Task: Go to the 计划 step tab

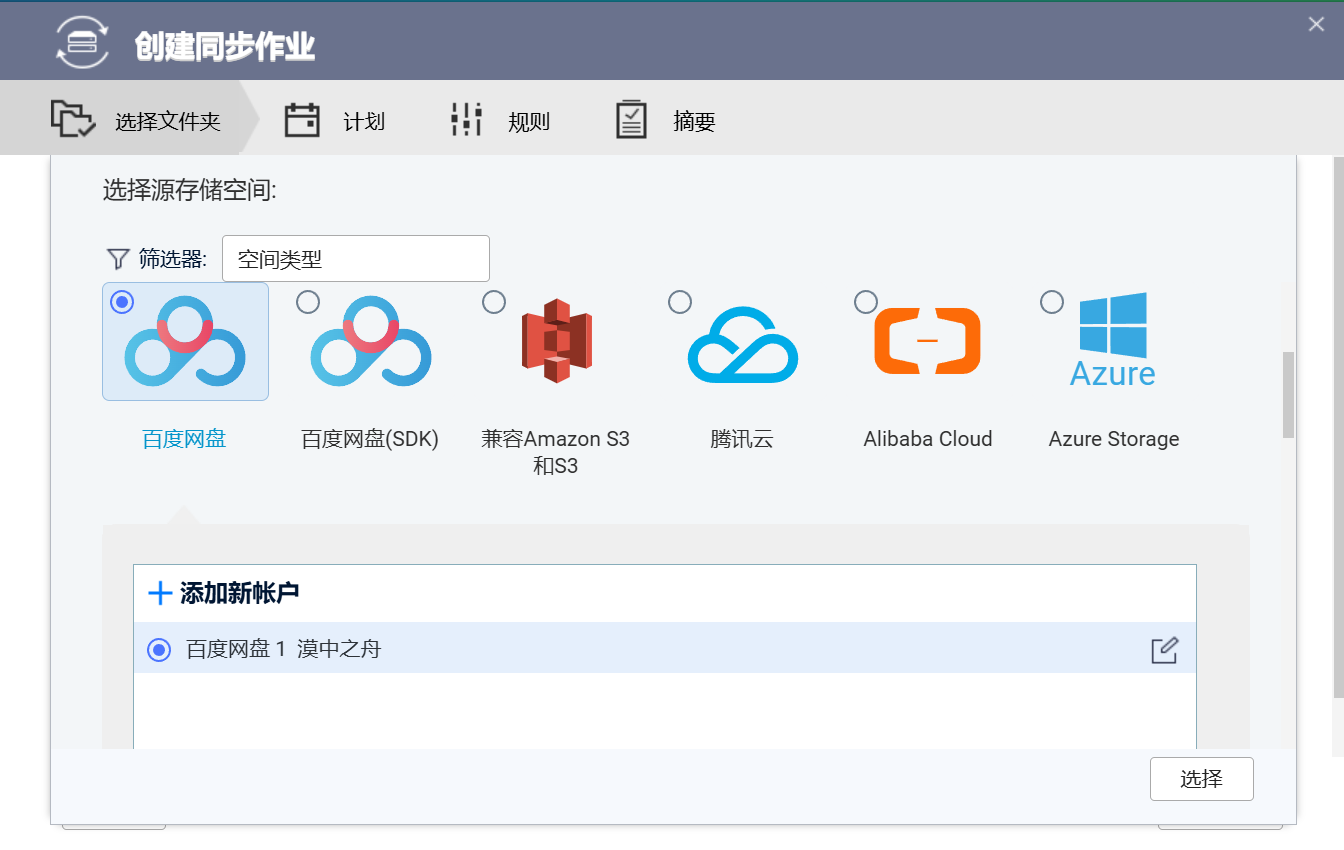Action: click(335, 121)
